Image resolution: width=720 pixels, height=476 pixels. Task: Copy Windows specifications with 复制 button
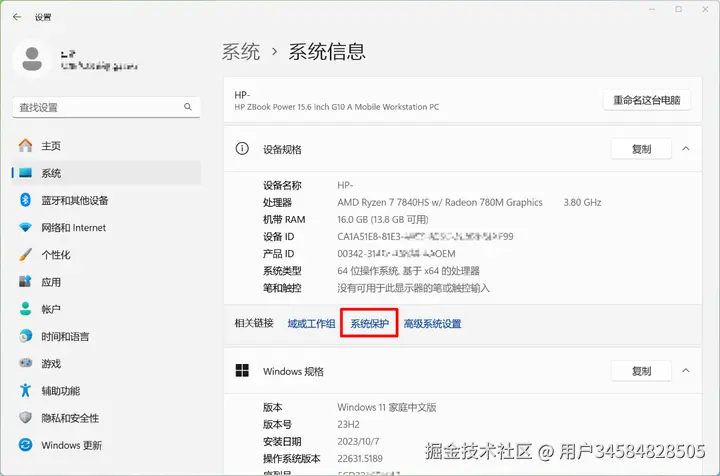click(x=641, y=371)
